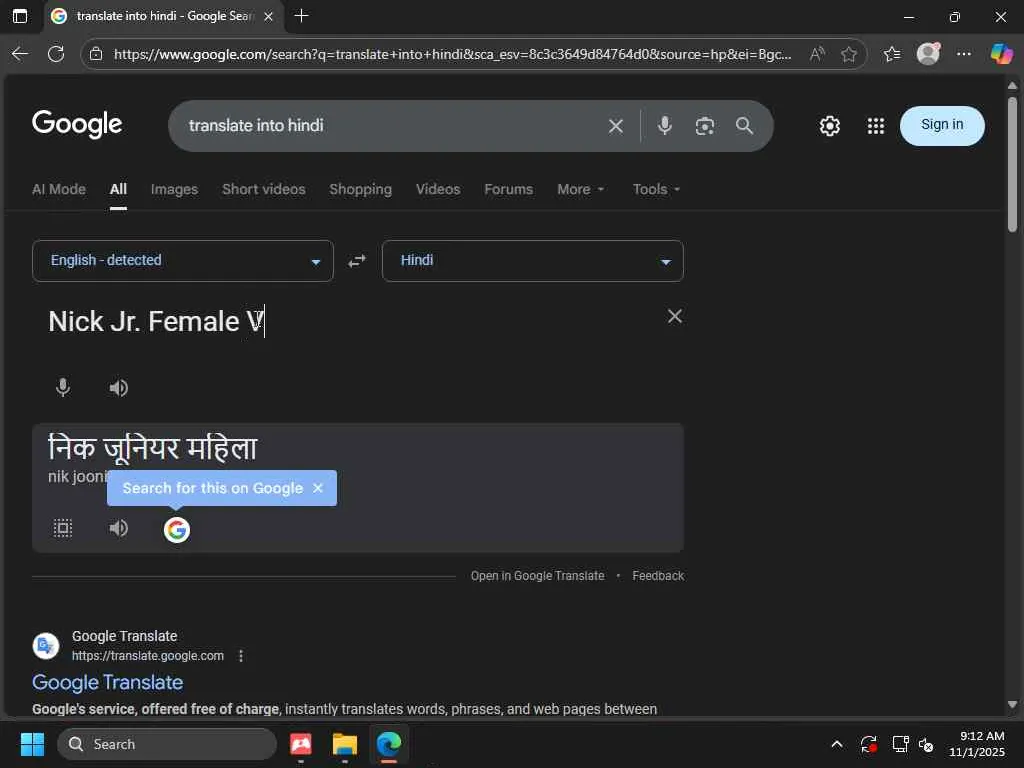1024x768 pixels.
Task: Open in Google Translate link
Action: [537, 576]
